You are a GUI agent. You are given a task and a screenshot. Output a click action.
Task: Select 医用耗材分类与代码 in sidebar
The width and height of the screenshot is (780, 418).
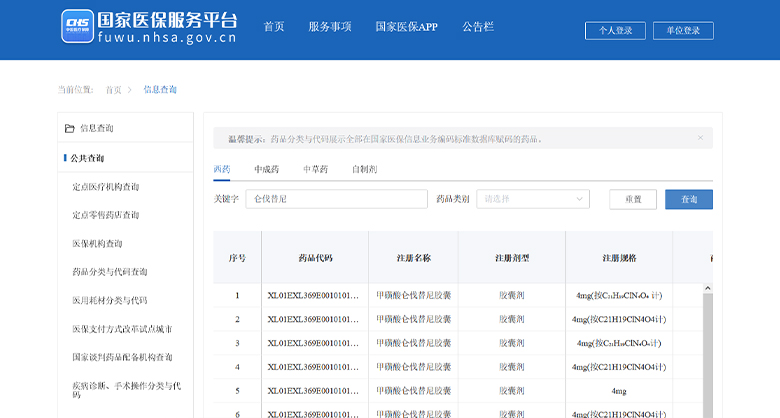click(x=110, y=300)
